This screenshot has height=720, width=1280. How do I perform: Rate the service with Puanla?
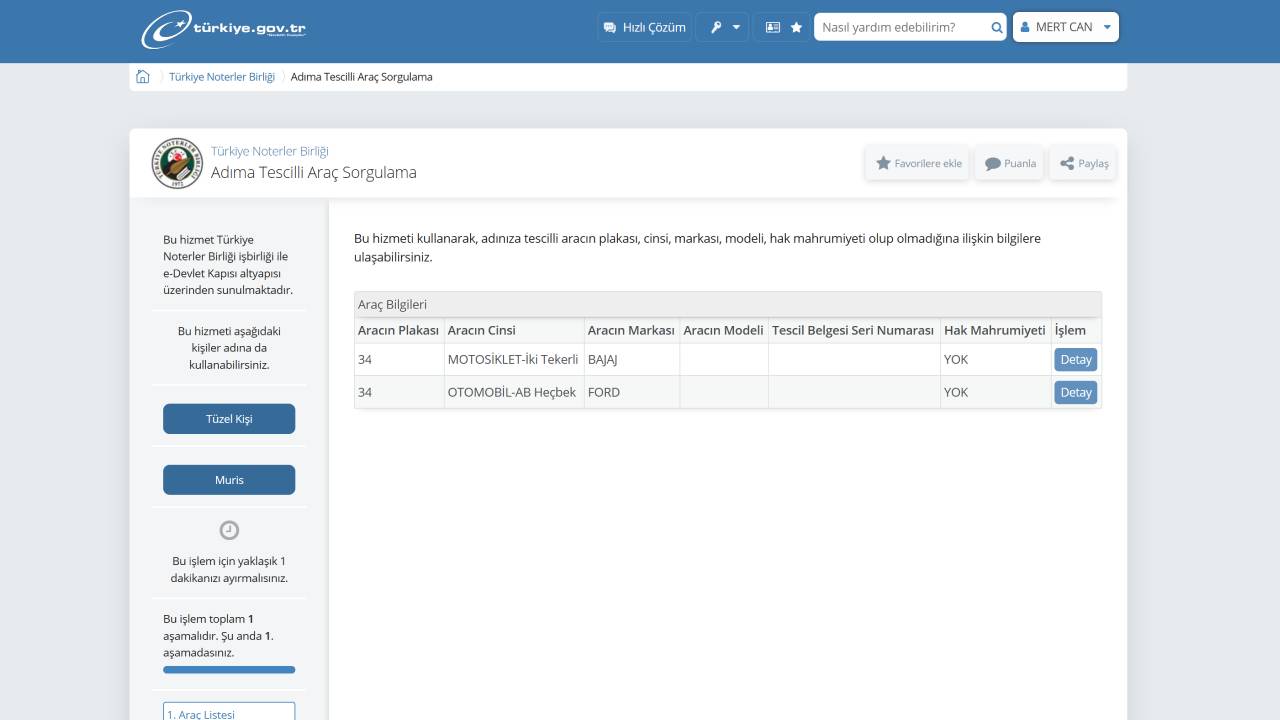point(1009,163)
